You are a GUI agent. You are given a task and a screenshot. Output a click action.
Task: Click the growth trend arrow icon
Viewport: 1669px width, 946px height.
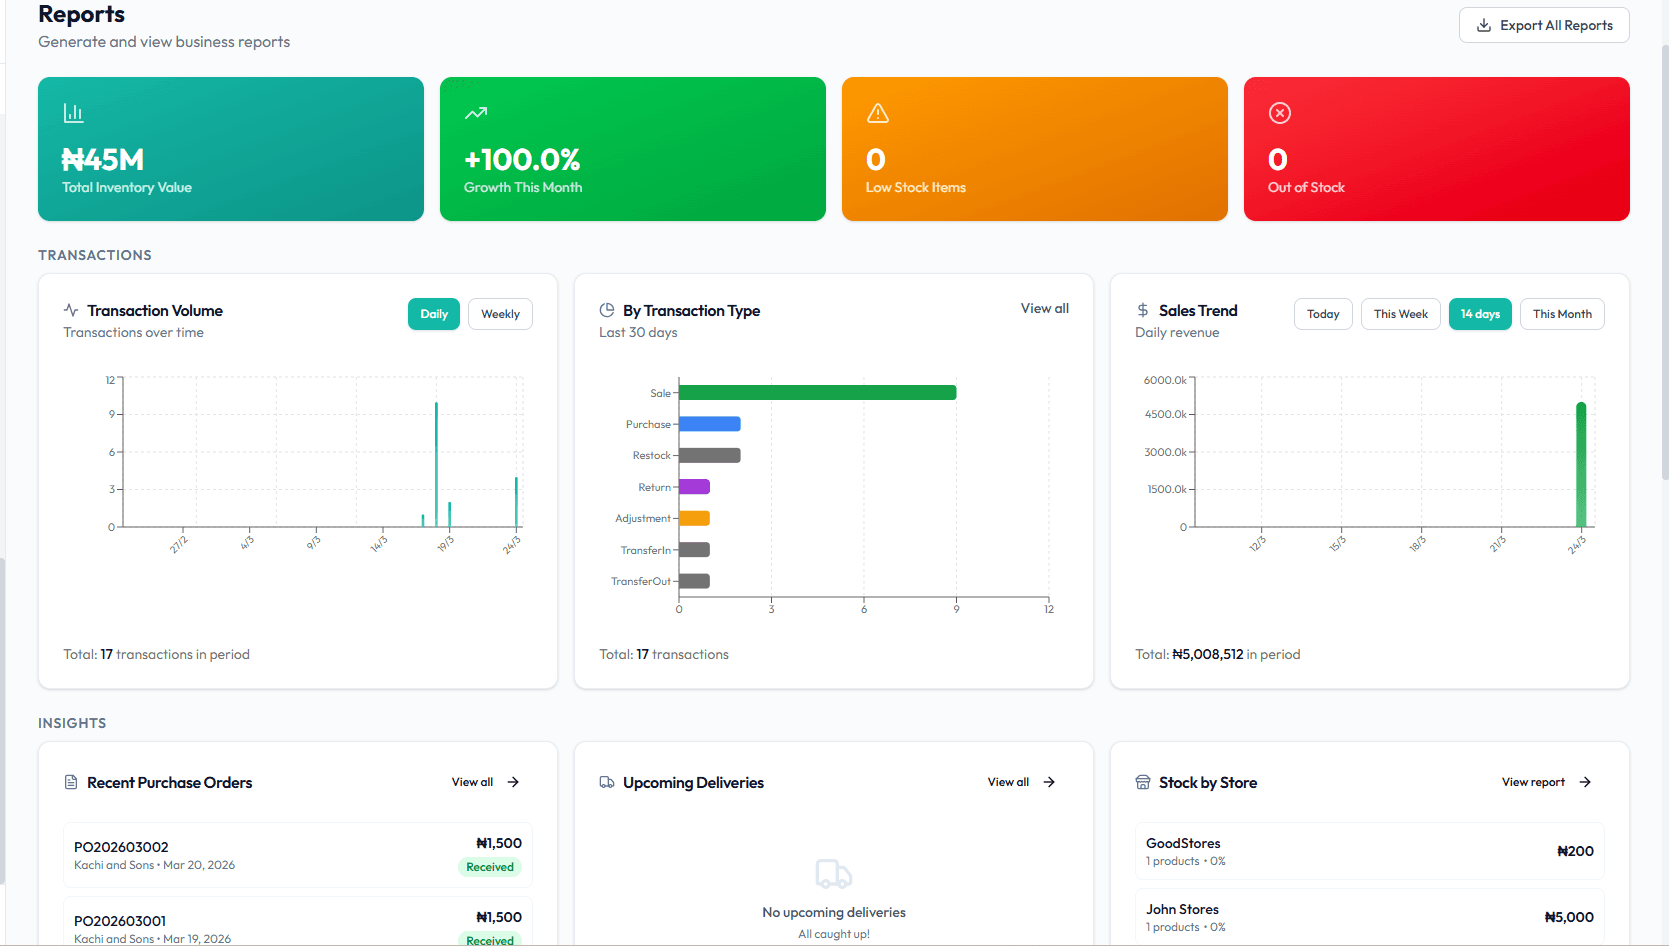coord(475,112)
